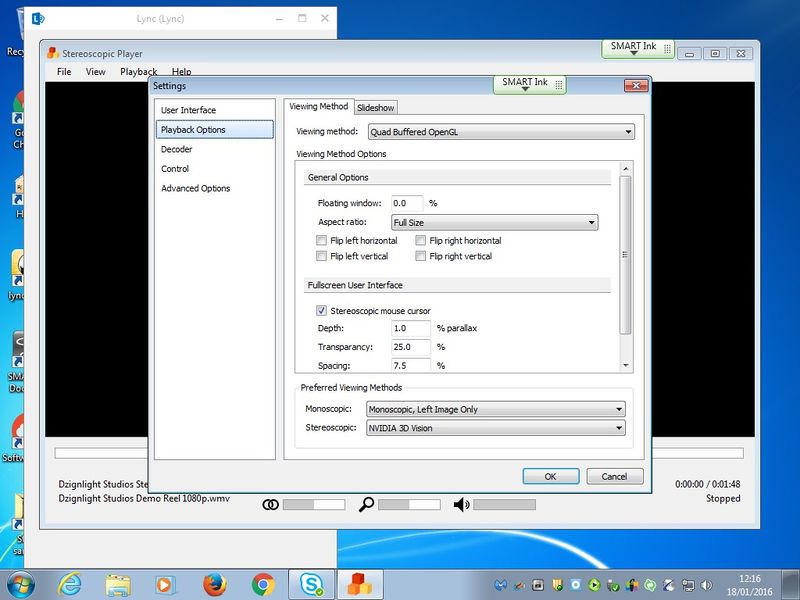
Task: Enable Flip right vertical checkbox
Action: pos(421,257)
